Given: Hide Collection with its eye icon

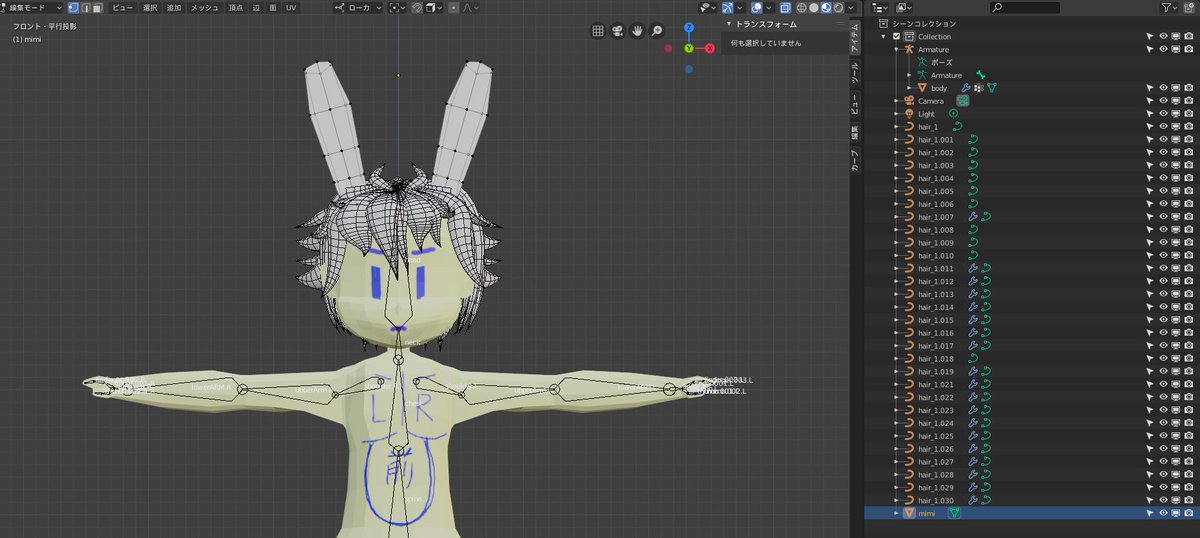Looking at the screenshot, I should coord(1164,36).
